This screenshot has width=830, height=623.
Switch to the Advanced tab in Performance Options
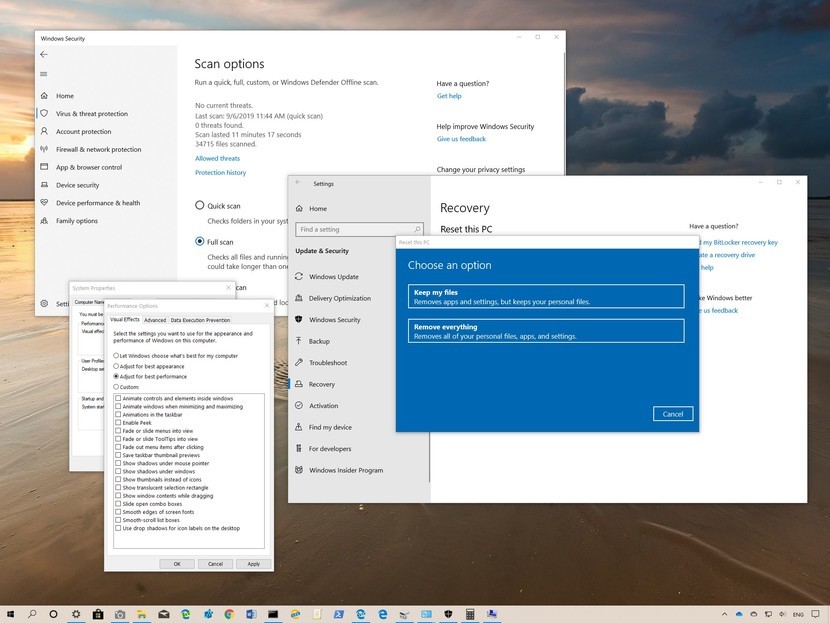point(155,320)
